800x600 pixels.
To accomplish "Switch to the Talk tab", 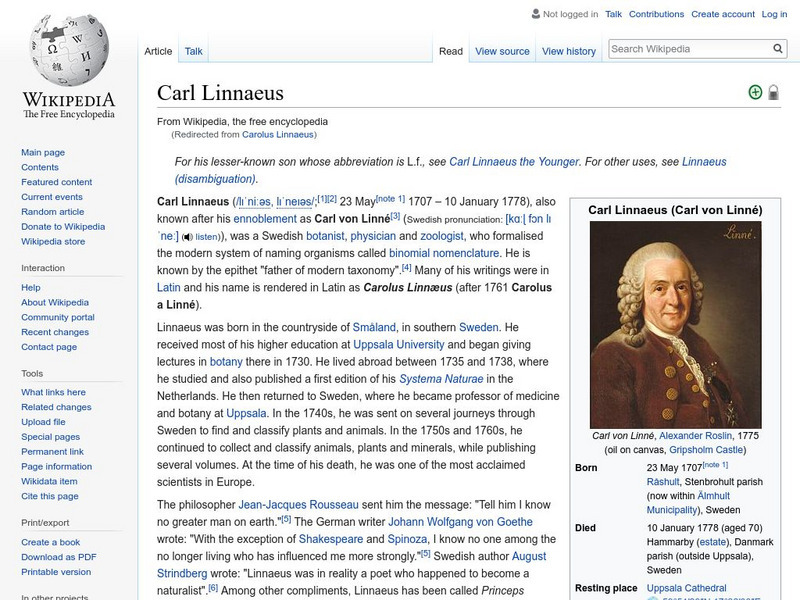I will 193,51.
